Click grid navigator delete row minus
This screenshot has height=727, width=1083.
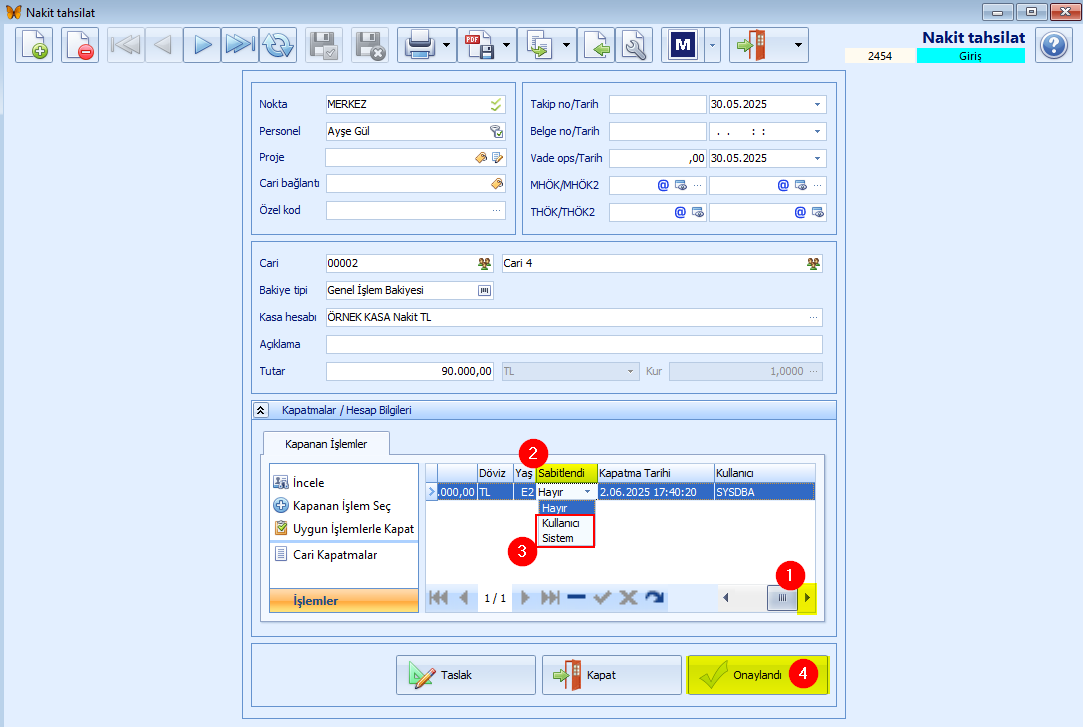pyautogui.click(x=576, y=598)
